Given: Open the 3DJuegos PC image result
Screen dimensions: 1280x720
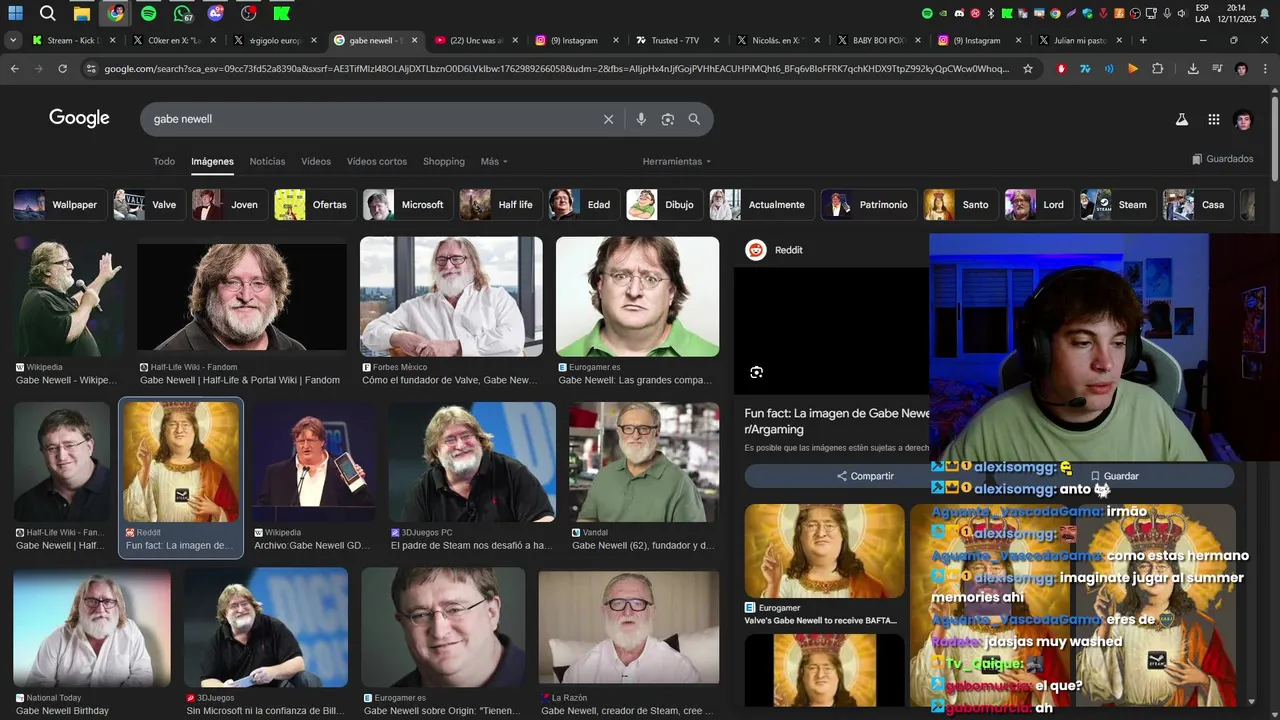Looking at the screenshot, I should 472,462.
